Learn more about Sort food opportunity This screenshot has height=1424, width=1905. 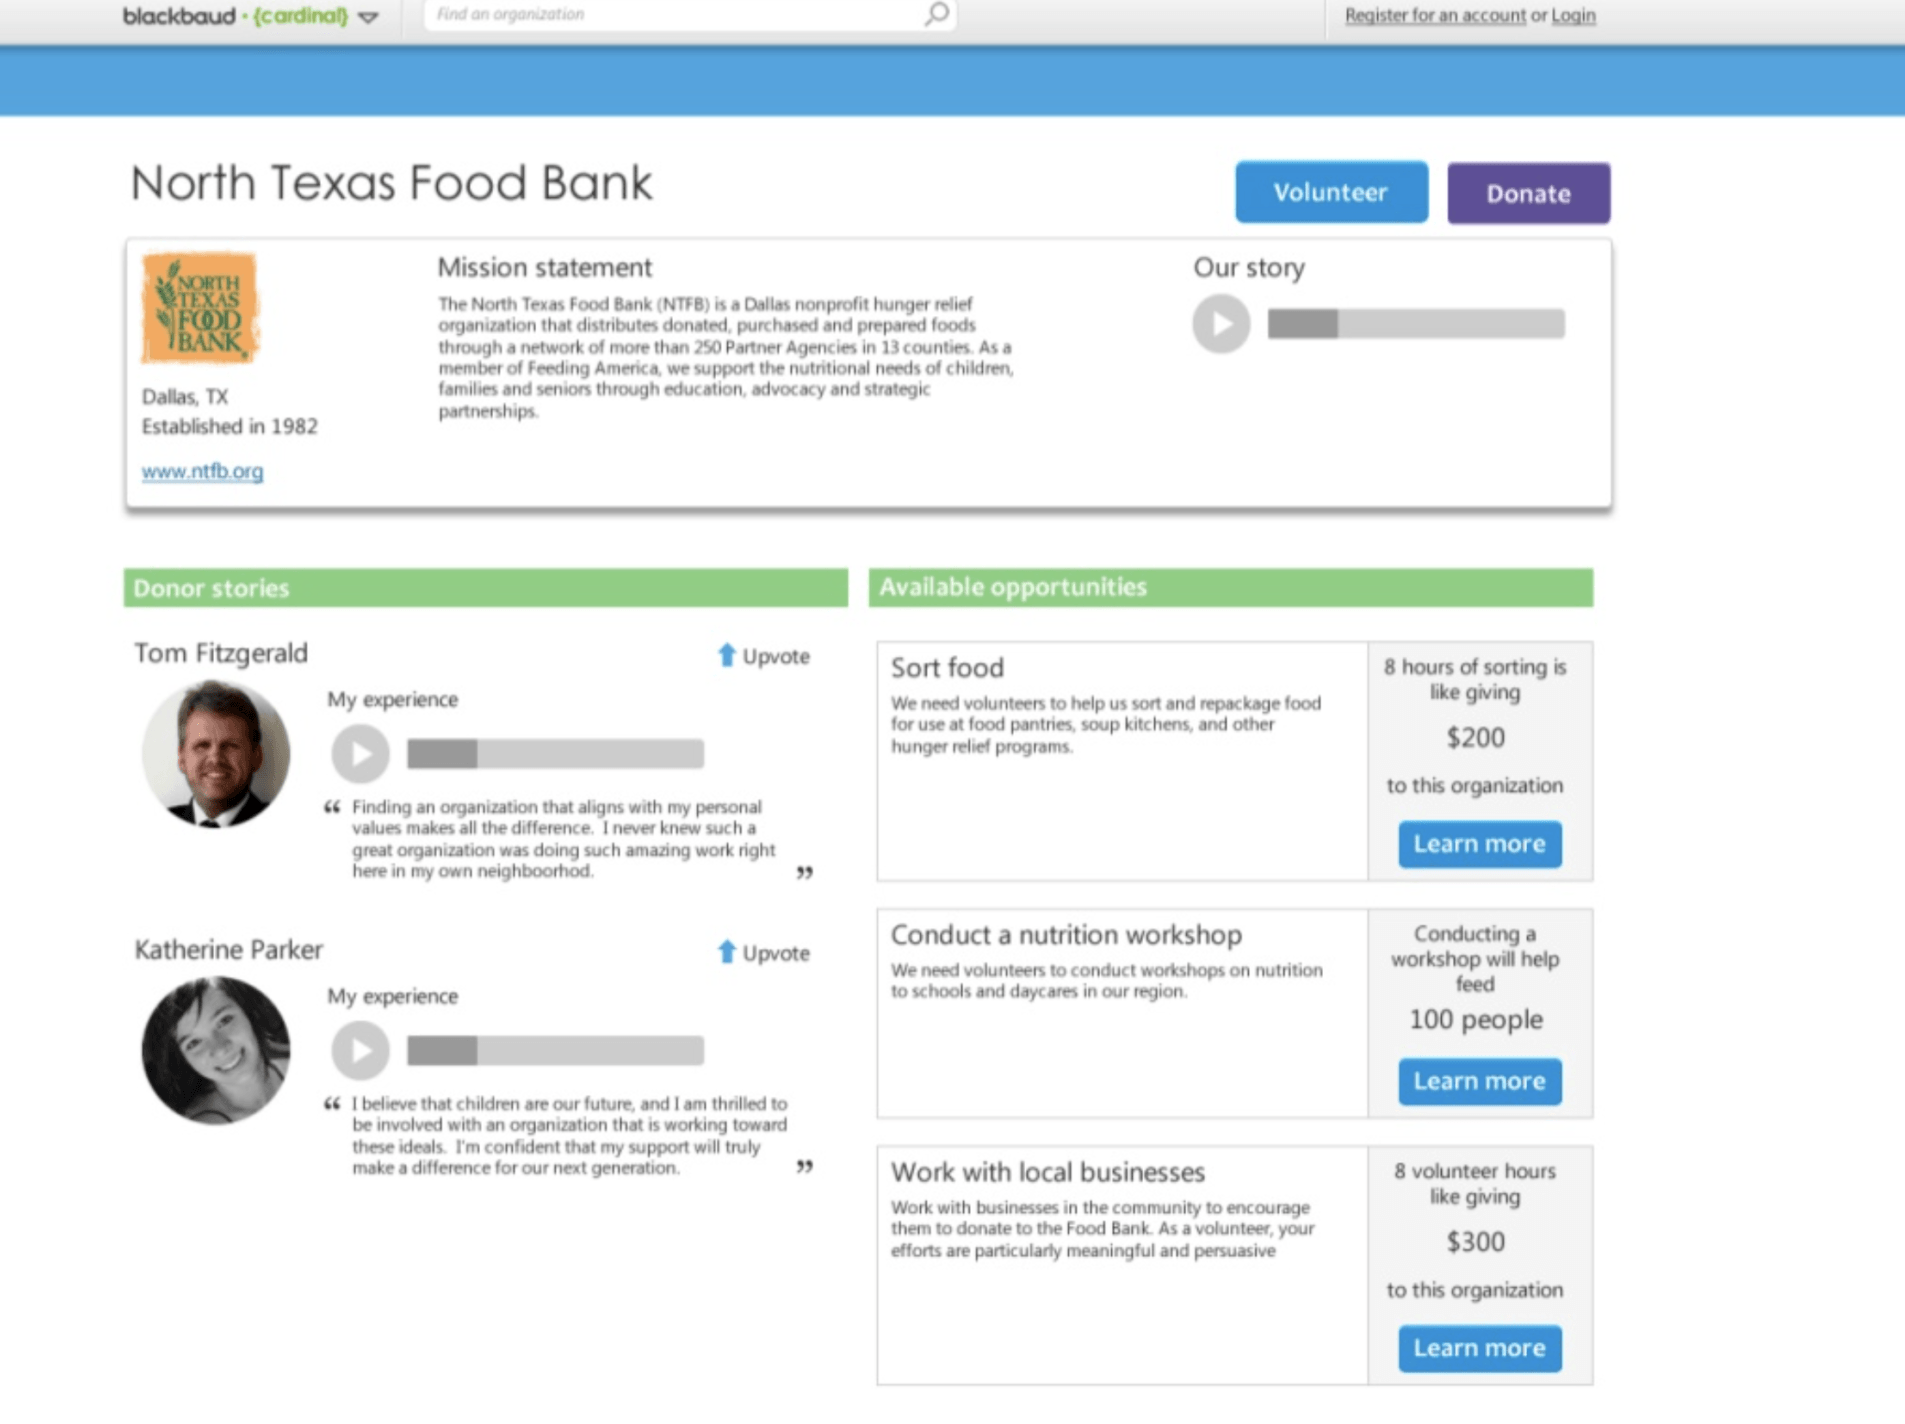point(1479,844)
